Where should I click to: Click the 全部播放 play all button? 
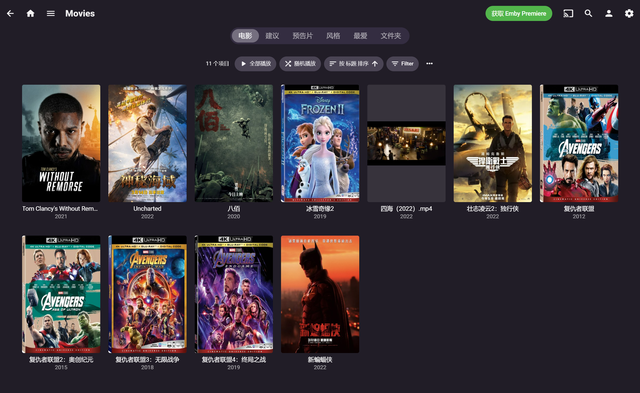[256, 64]
